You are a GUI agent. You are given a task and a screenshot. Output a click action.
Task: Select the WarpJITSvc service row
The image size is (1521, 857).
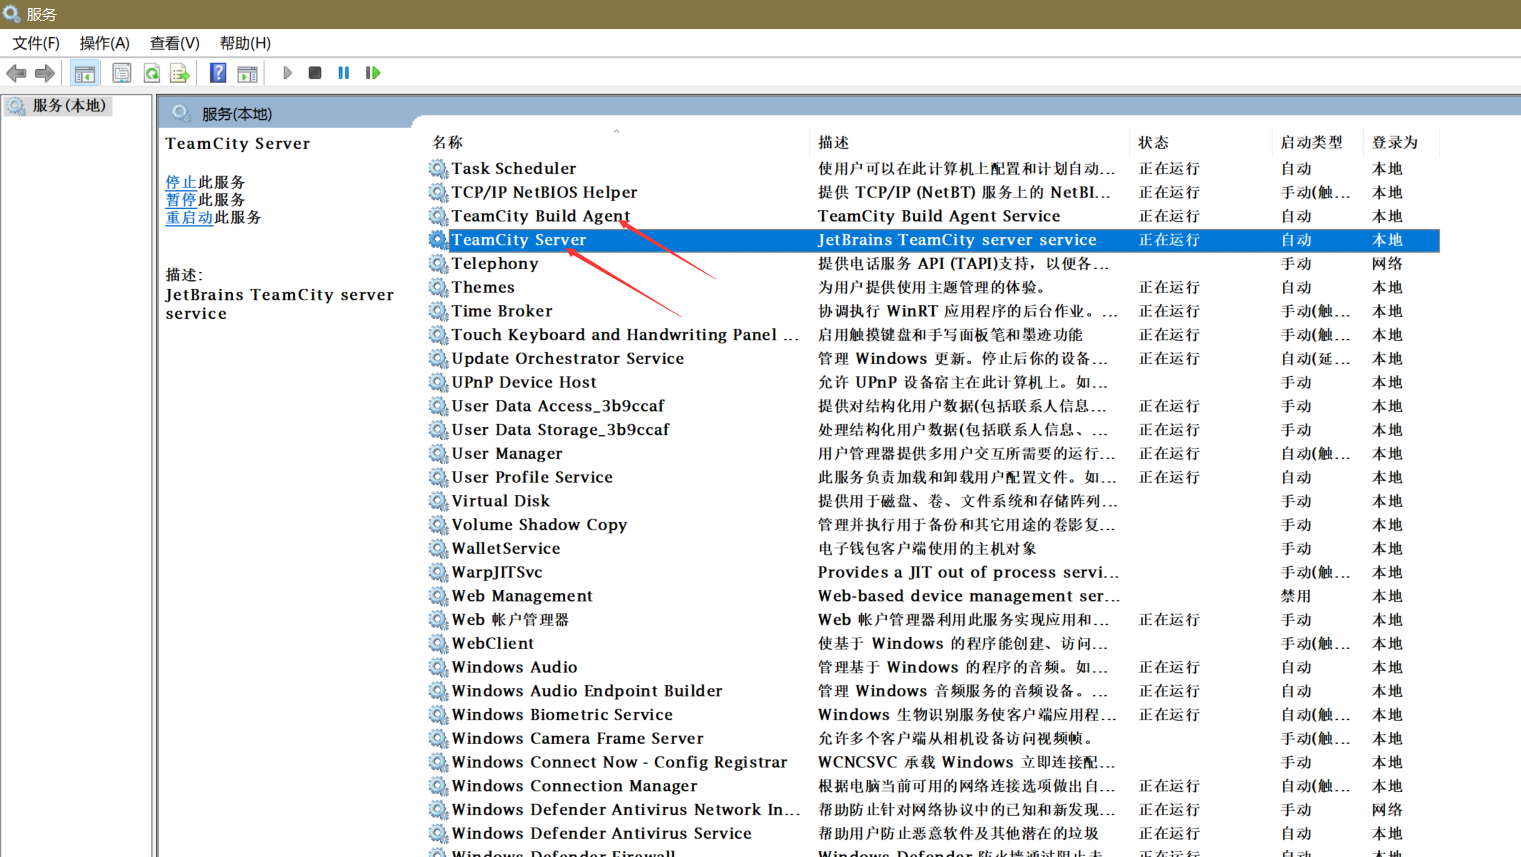933,572
